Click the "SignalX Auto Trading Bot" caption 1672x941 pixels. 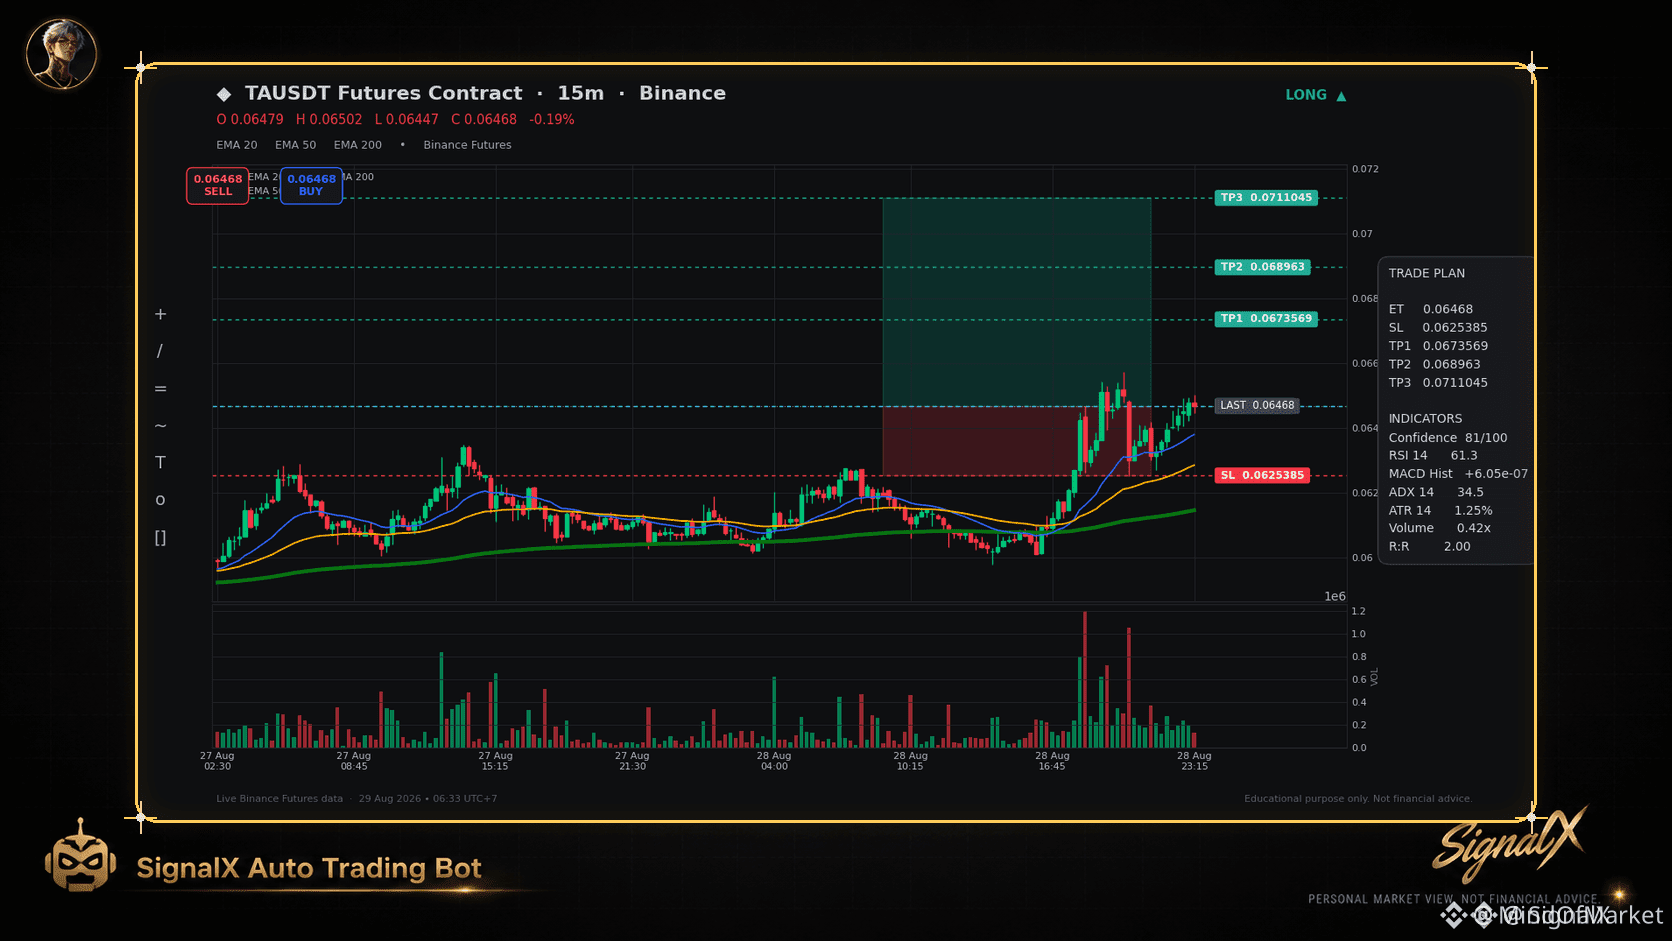click(x=309, y=868)
